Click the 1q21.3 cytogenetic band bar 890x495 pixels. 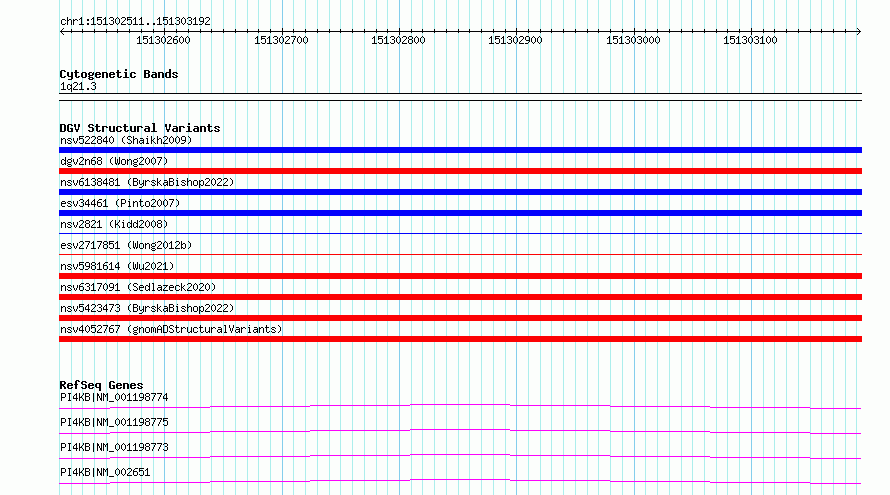click(460, 97)
